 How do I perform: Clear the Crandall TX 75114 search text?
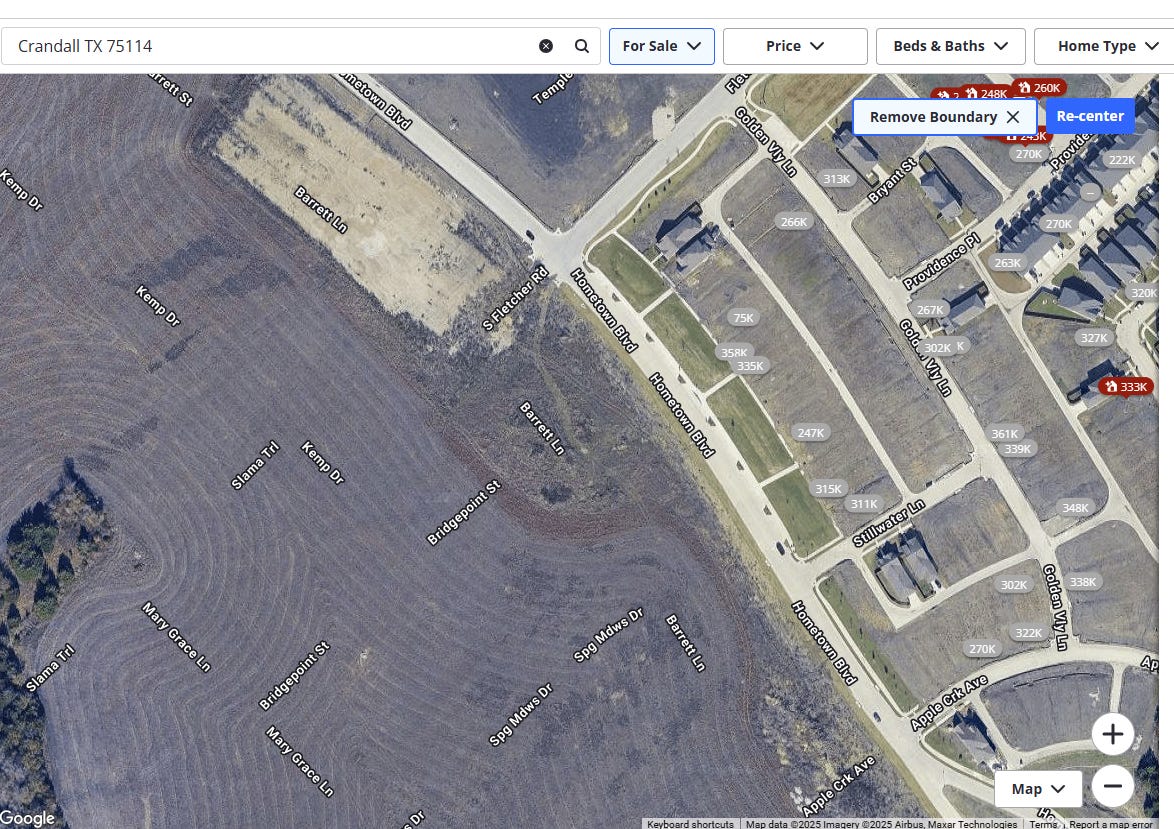pyautogui.click(x=546, y=46)
